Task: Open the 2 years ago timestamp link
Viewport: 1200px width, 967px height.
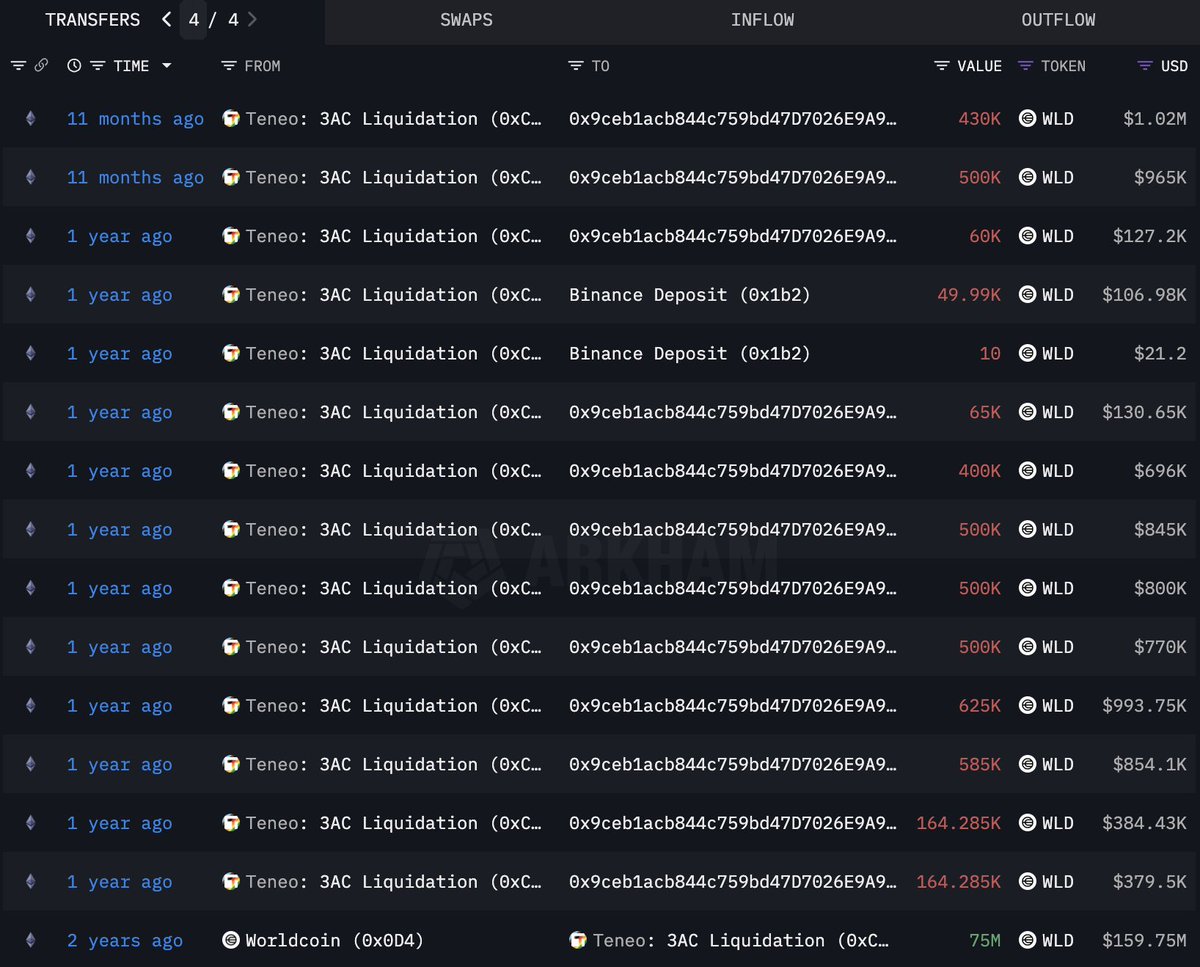Action: pos(125,941)
